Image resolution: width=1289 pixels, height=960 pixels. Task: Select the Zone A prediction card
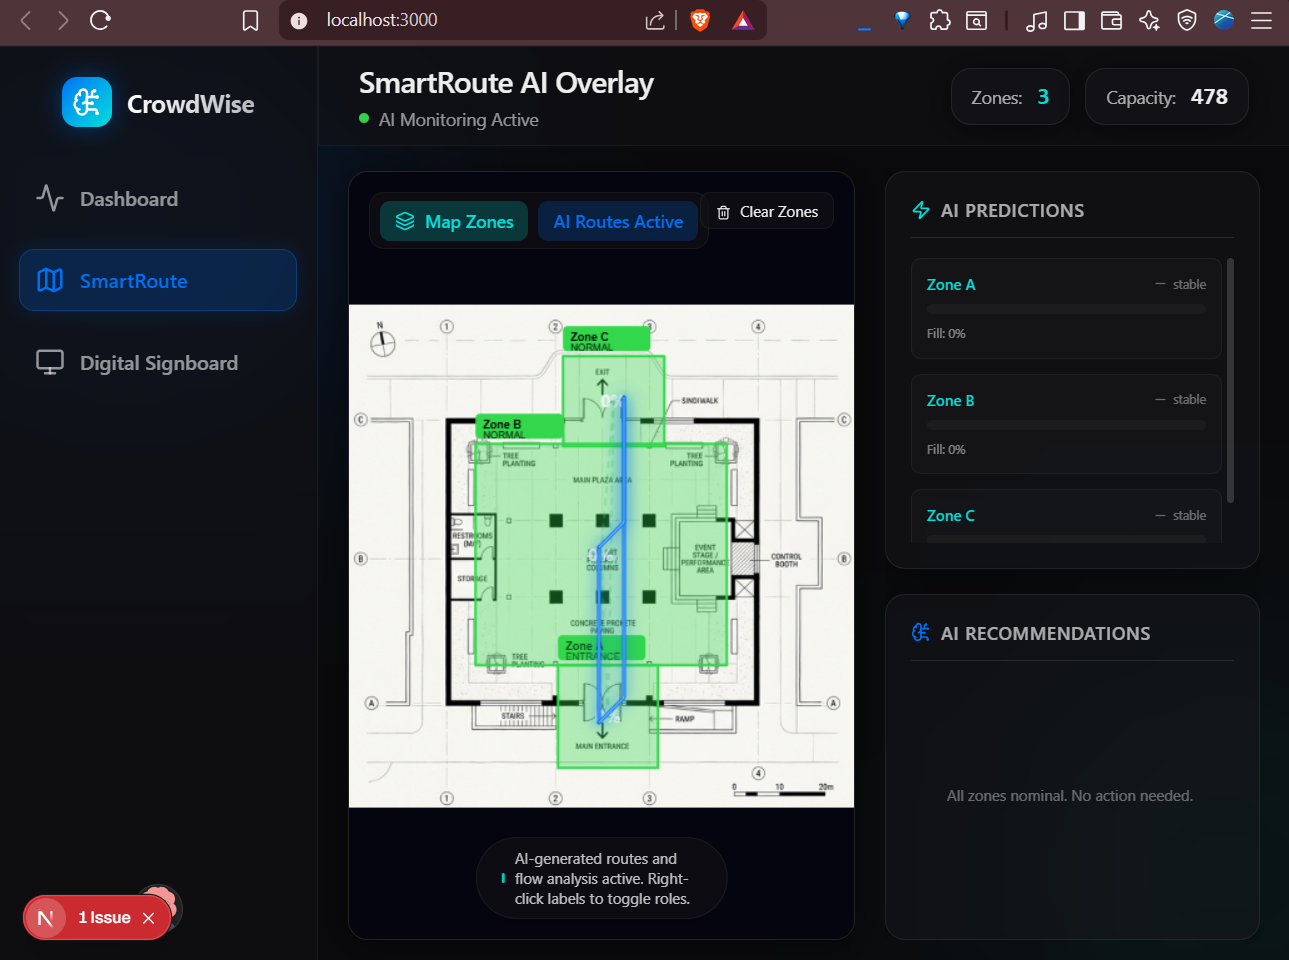pos(1066,309)
